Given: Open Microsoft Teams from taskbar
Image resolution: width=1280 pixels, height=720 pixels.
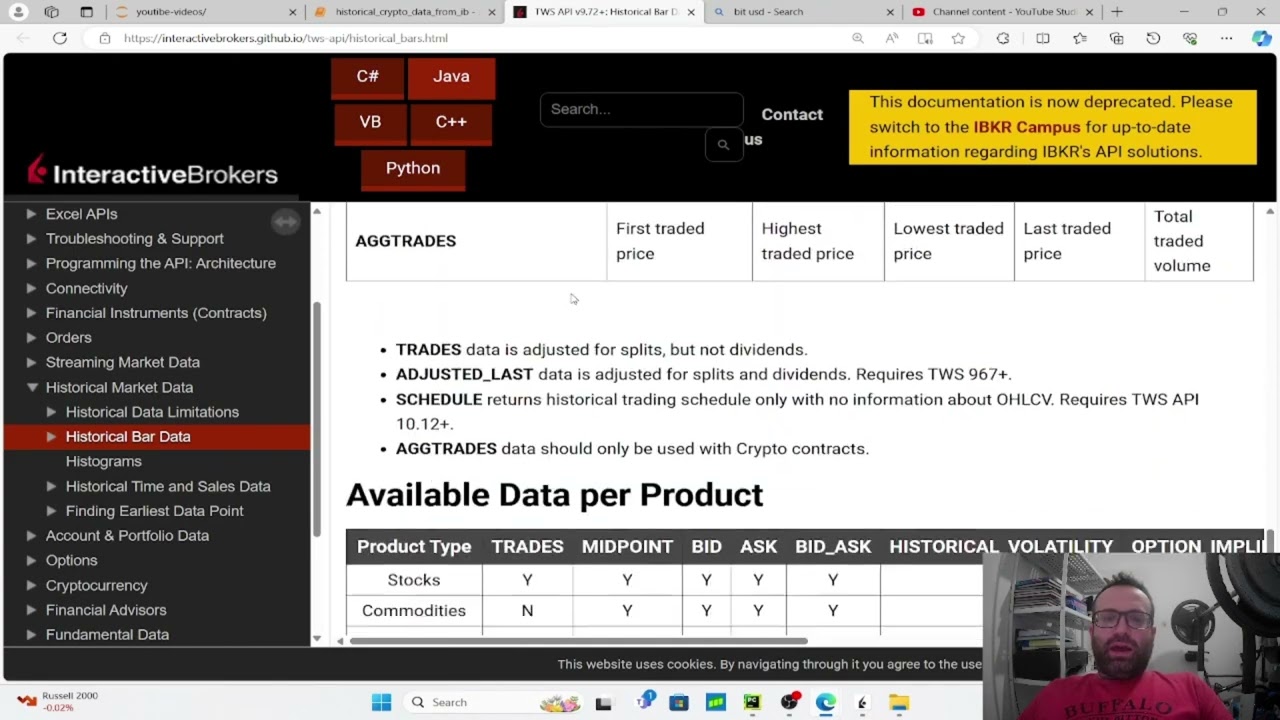Looking at the screenshot, I should pos(645,702).
